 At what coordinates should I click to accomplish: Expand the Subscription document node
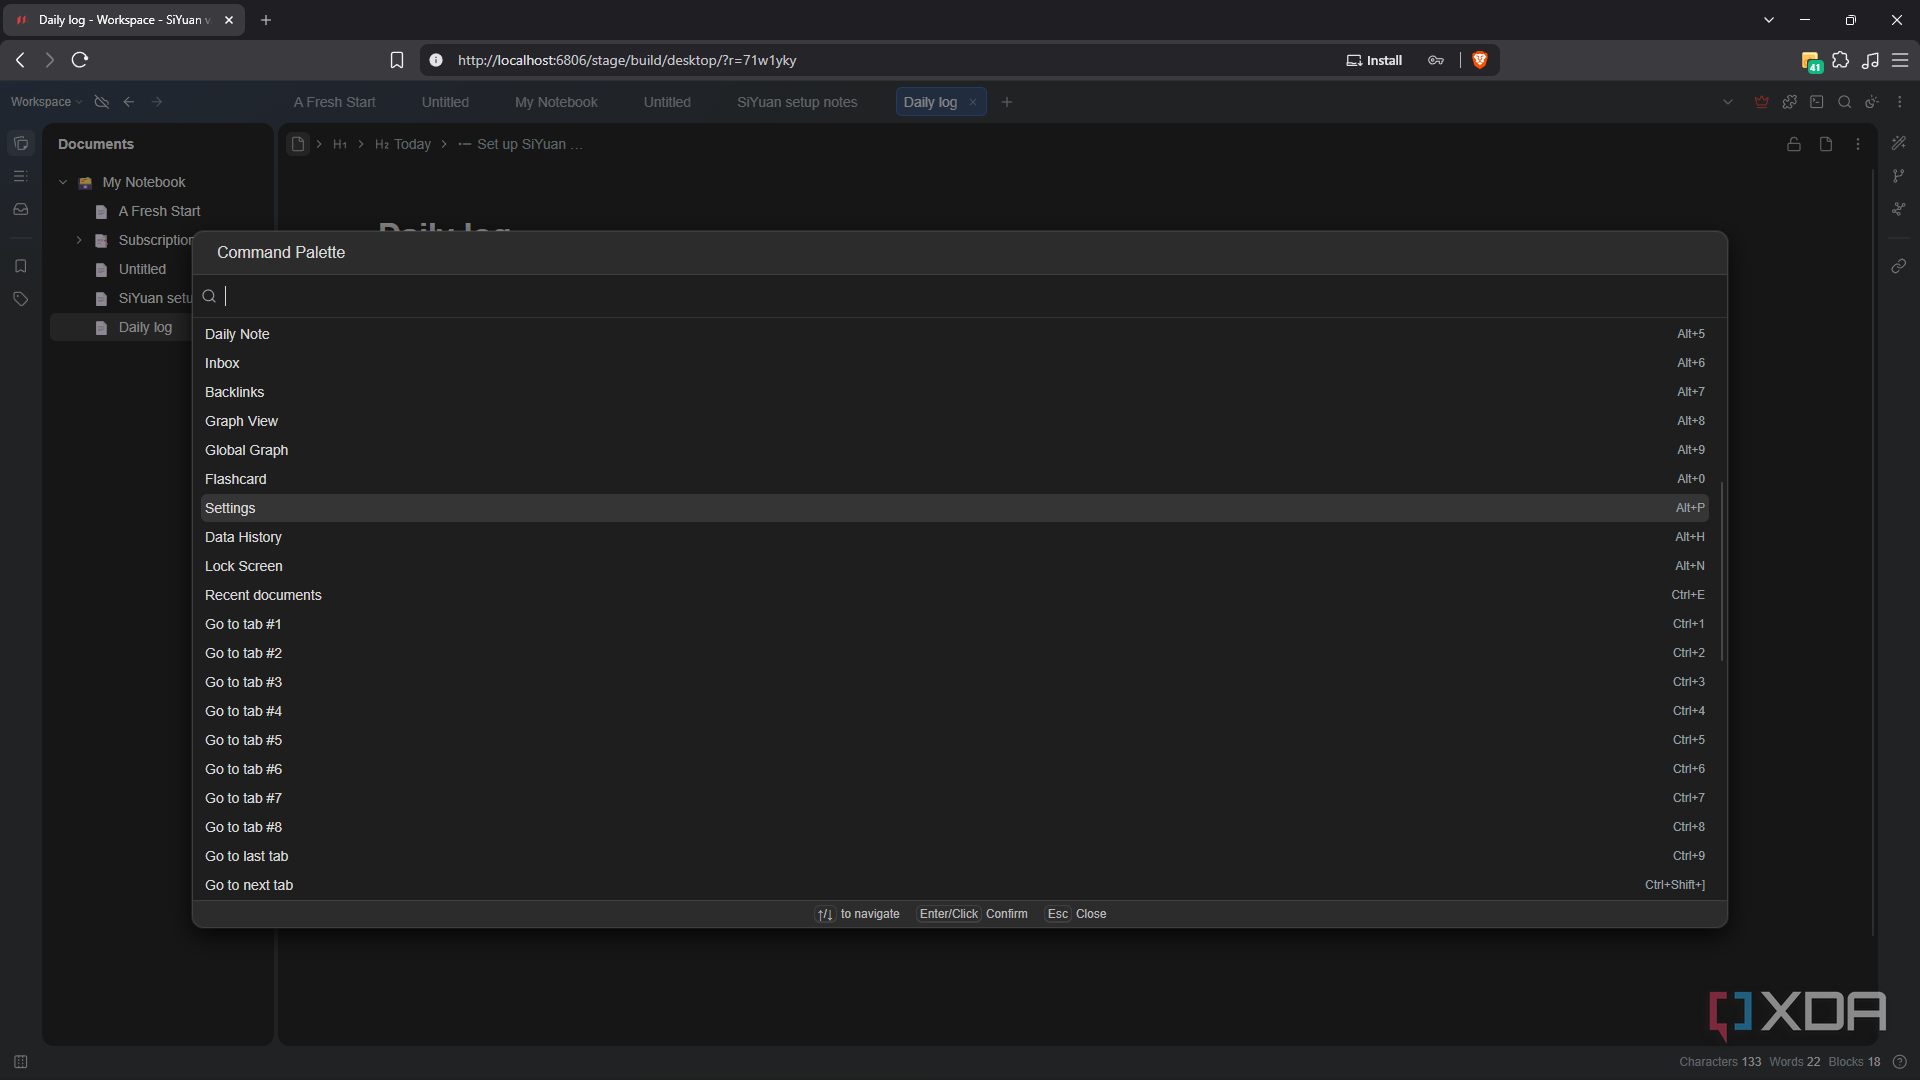(79, 241)
